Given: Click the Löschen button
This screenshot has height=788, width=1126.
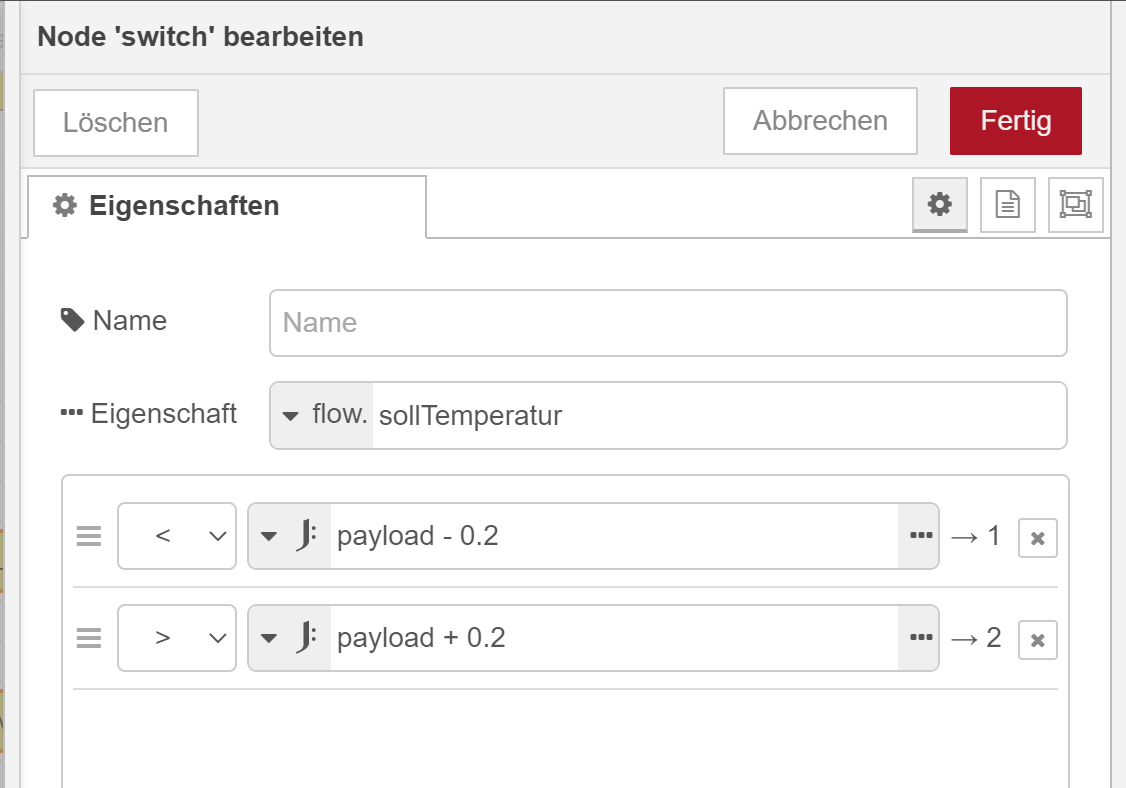Looking at the screenshot, I should click(116, 123).
